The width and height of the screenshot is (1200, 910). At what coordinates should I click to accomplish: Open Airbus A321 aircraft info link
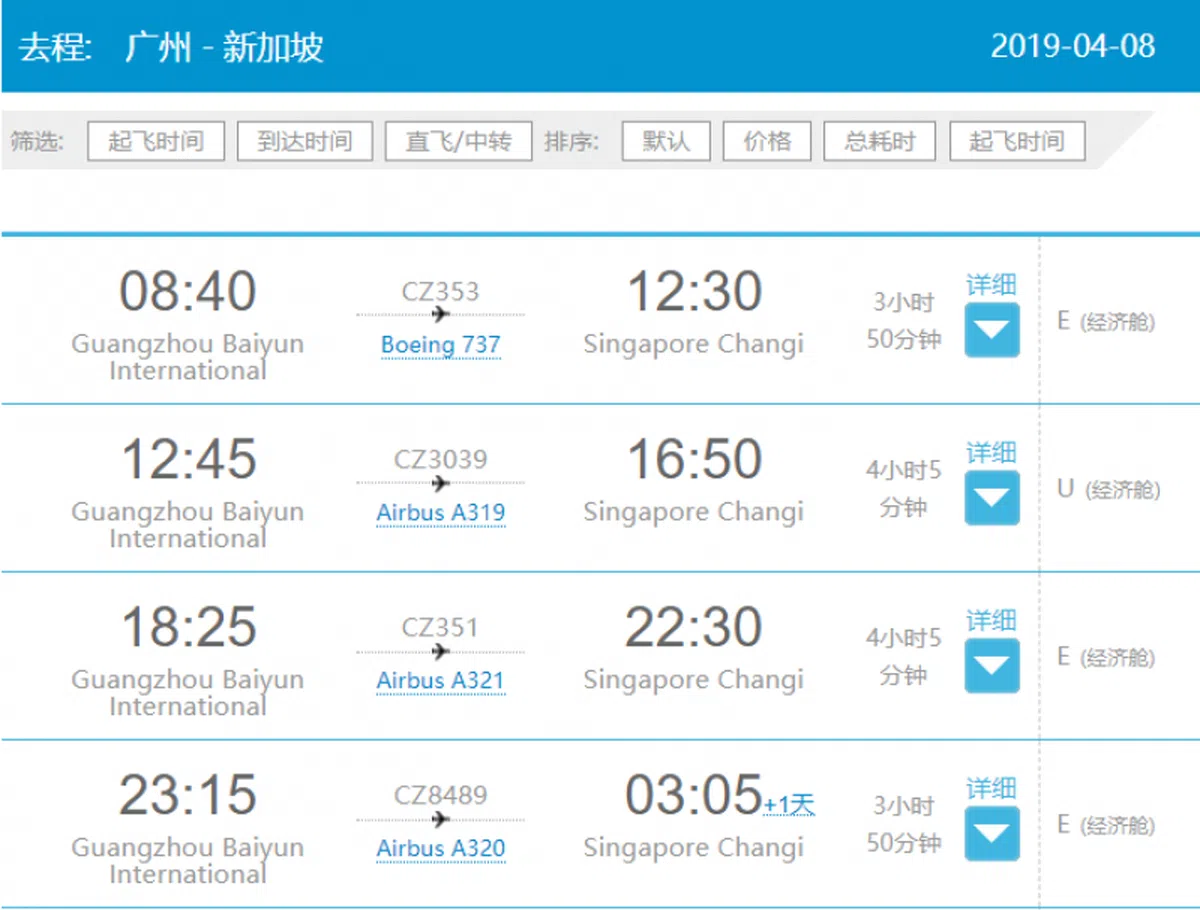(x=440, y=681)
